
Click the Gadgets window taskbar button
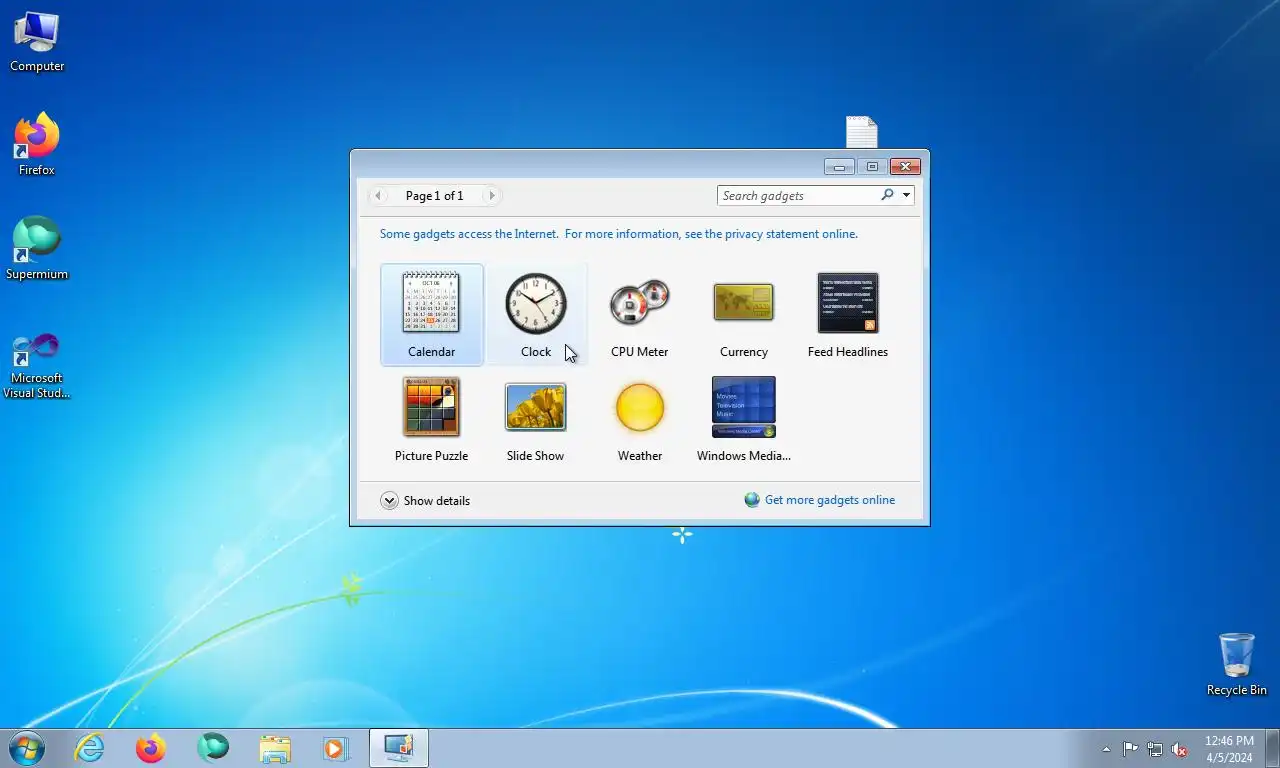(399, 748)
